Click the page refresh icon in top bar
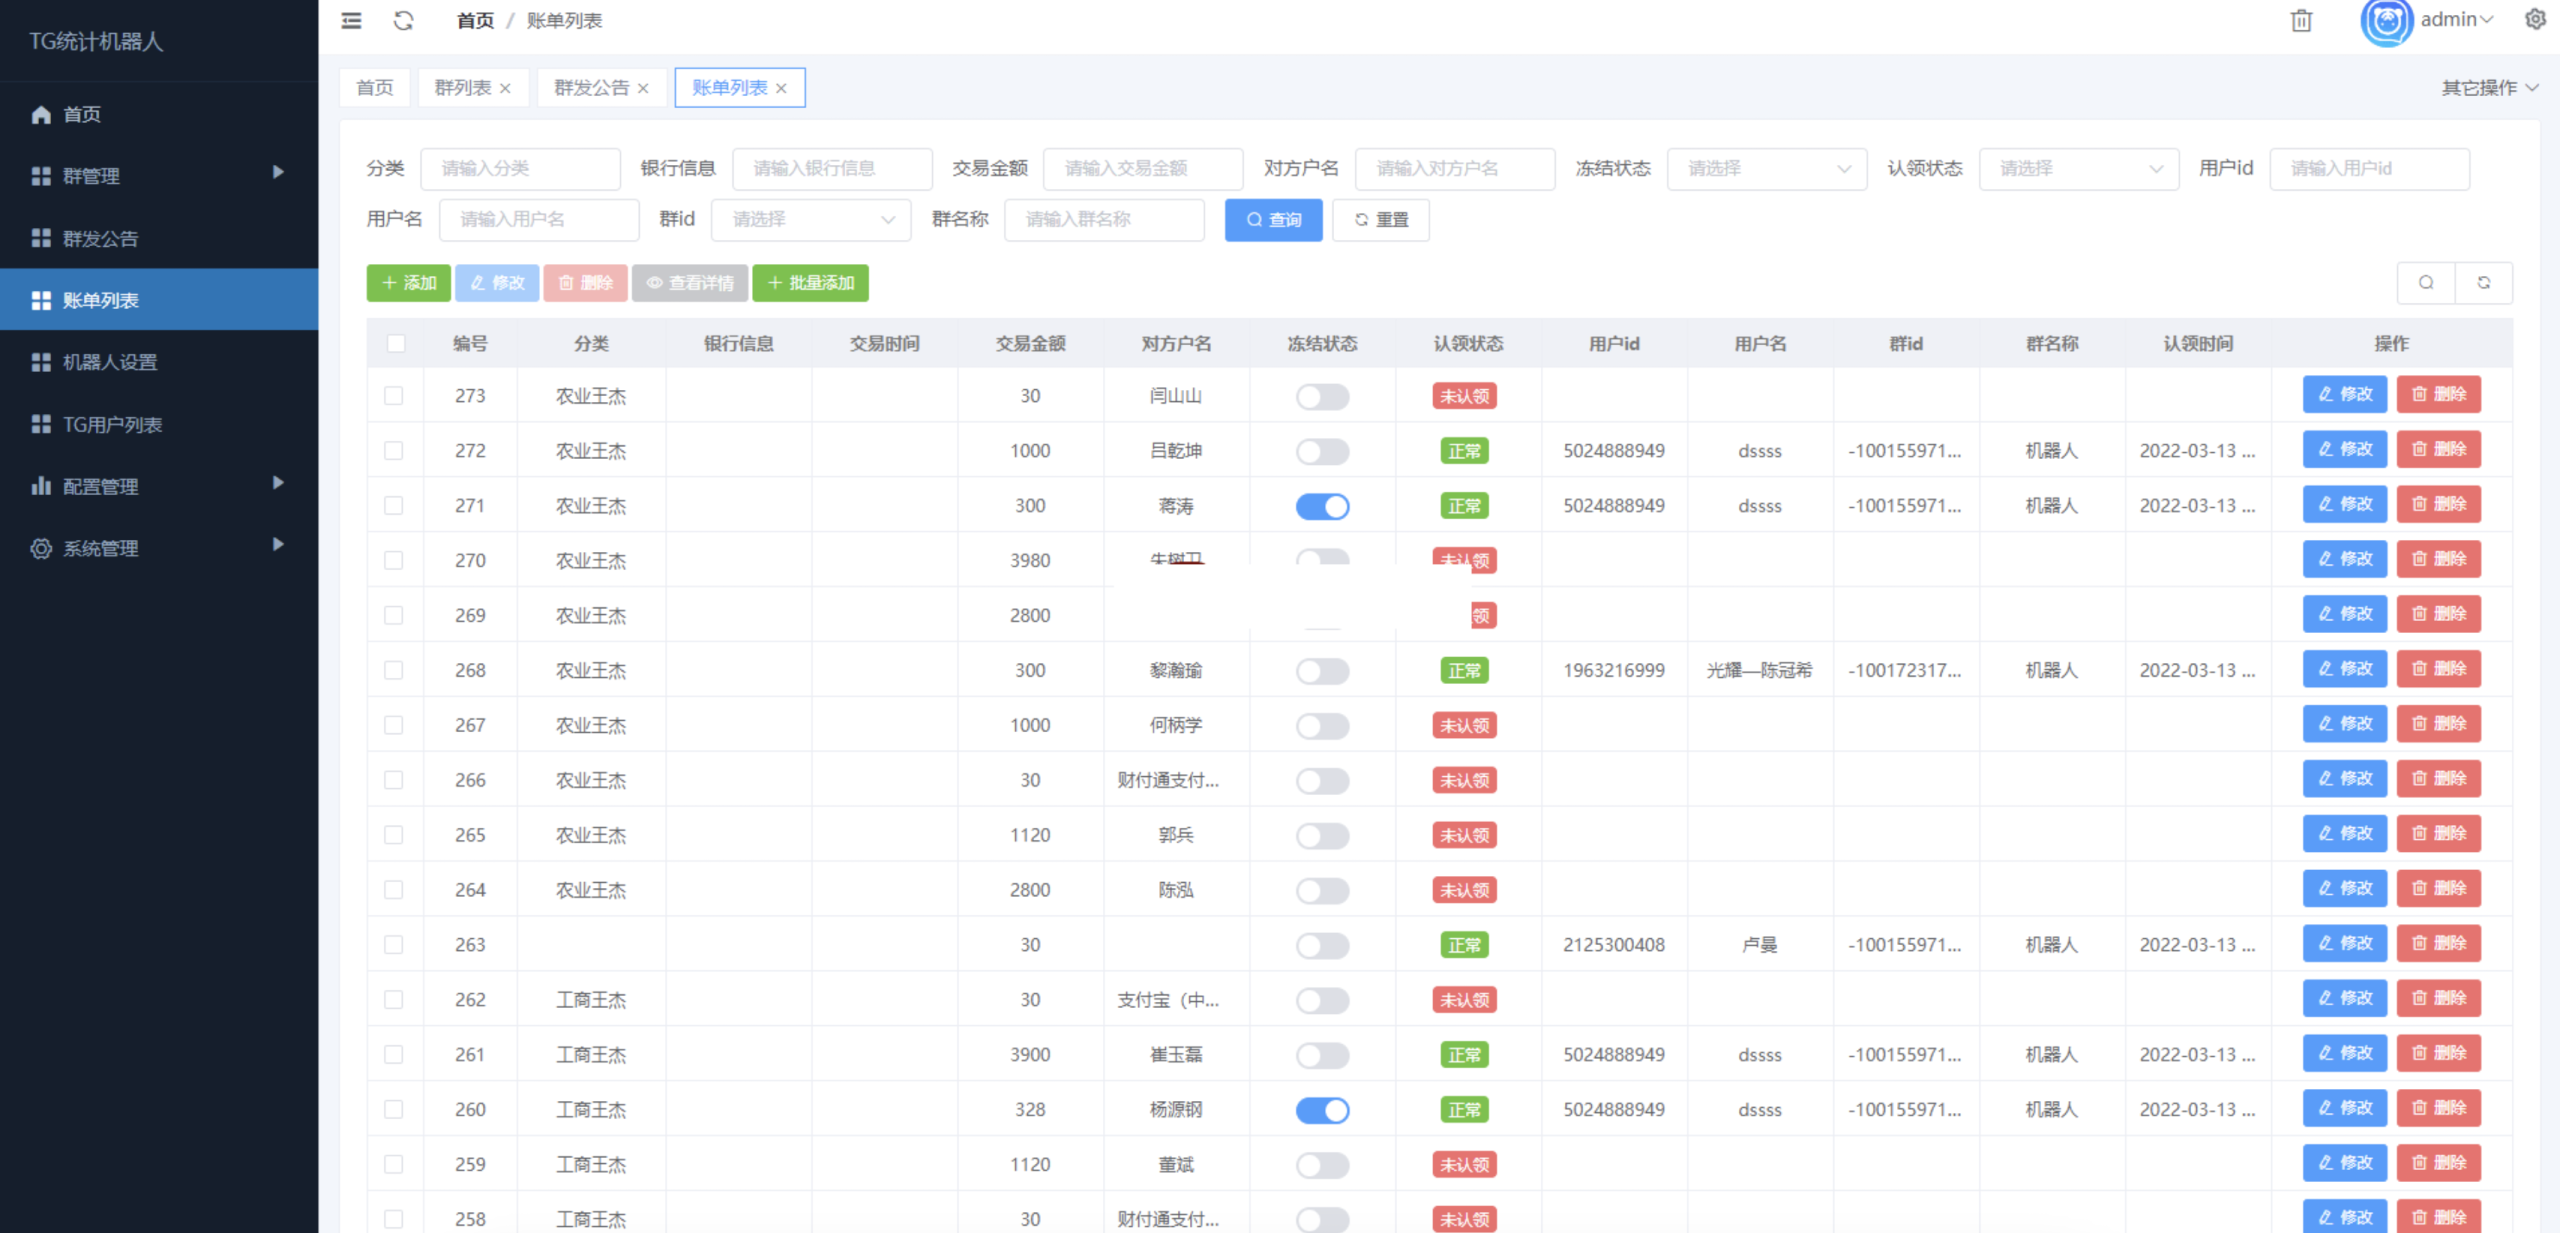The width and height of the screenshot is (2560, 1233). tap(404, 20)
